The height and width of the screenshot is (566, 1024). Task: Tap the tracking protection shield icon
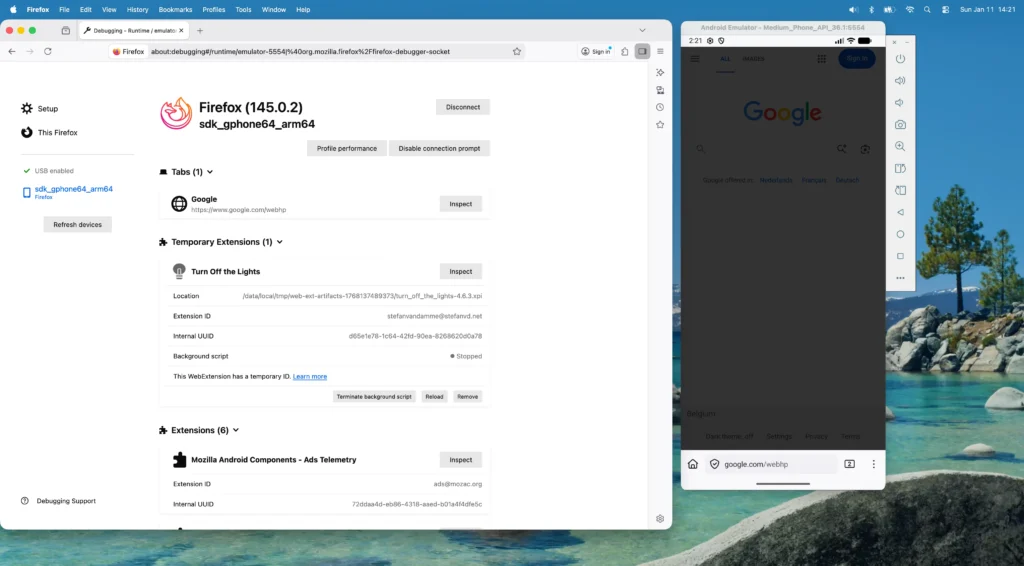[714, 464]
